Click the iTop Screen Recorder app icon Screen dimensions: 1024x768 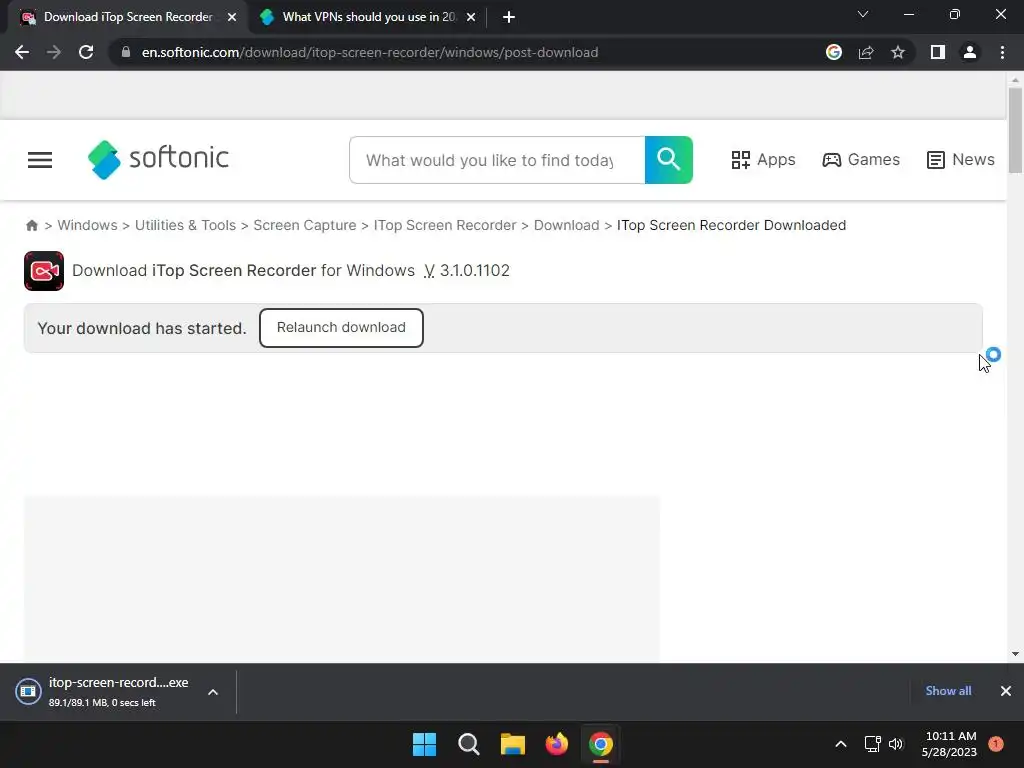pos(44,270)
